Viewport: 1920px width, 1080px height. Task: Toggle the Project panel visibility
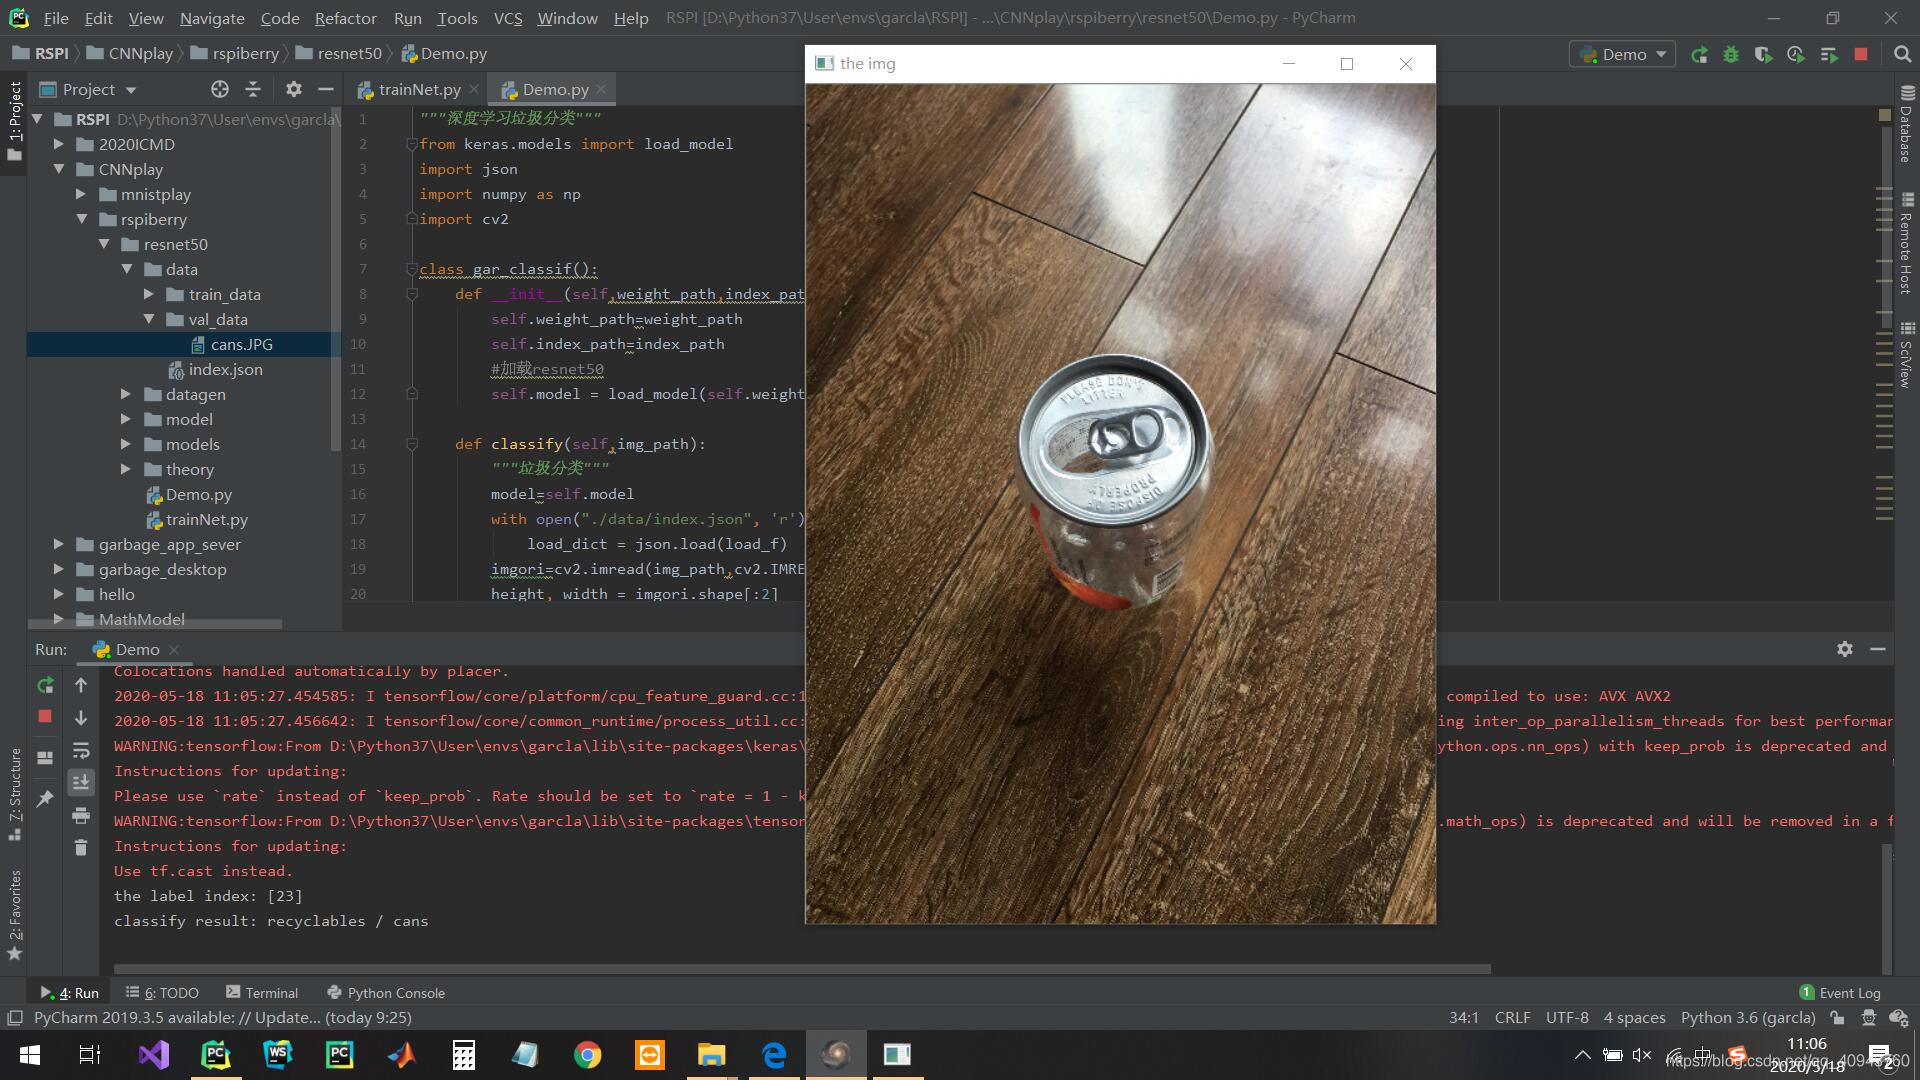(326, 90)
